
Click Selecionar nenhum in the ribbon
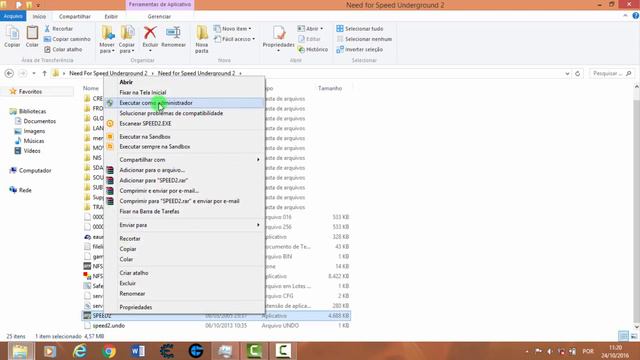(364, 39)
